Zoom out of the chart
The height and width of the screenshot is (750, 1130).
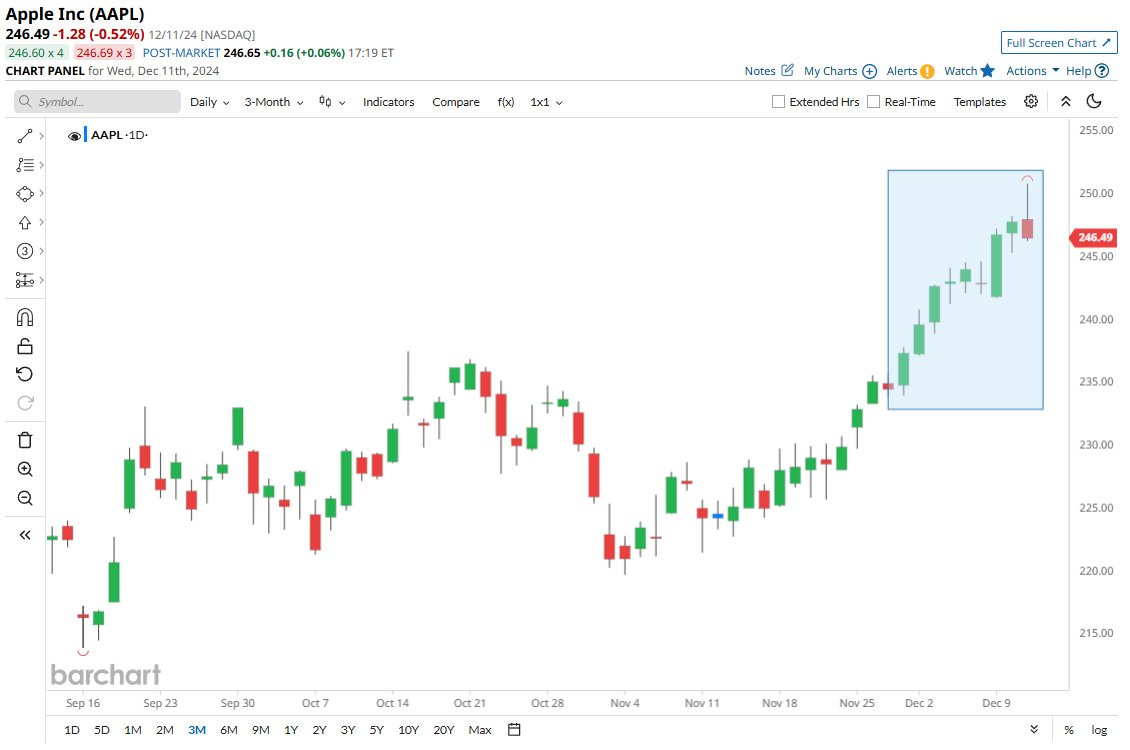[x=25, y=498]
